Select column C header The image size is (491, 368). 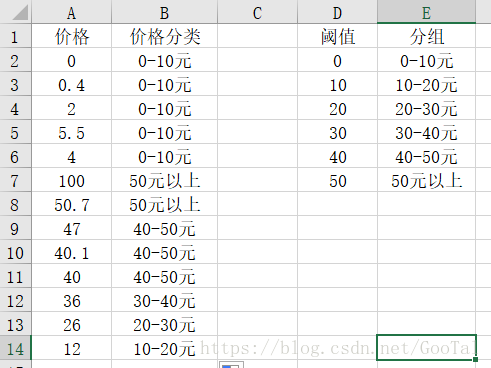tap(257, 12)
